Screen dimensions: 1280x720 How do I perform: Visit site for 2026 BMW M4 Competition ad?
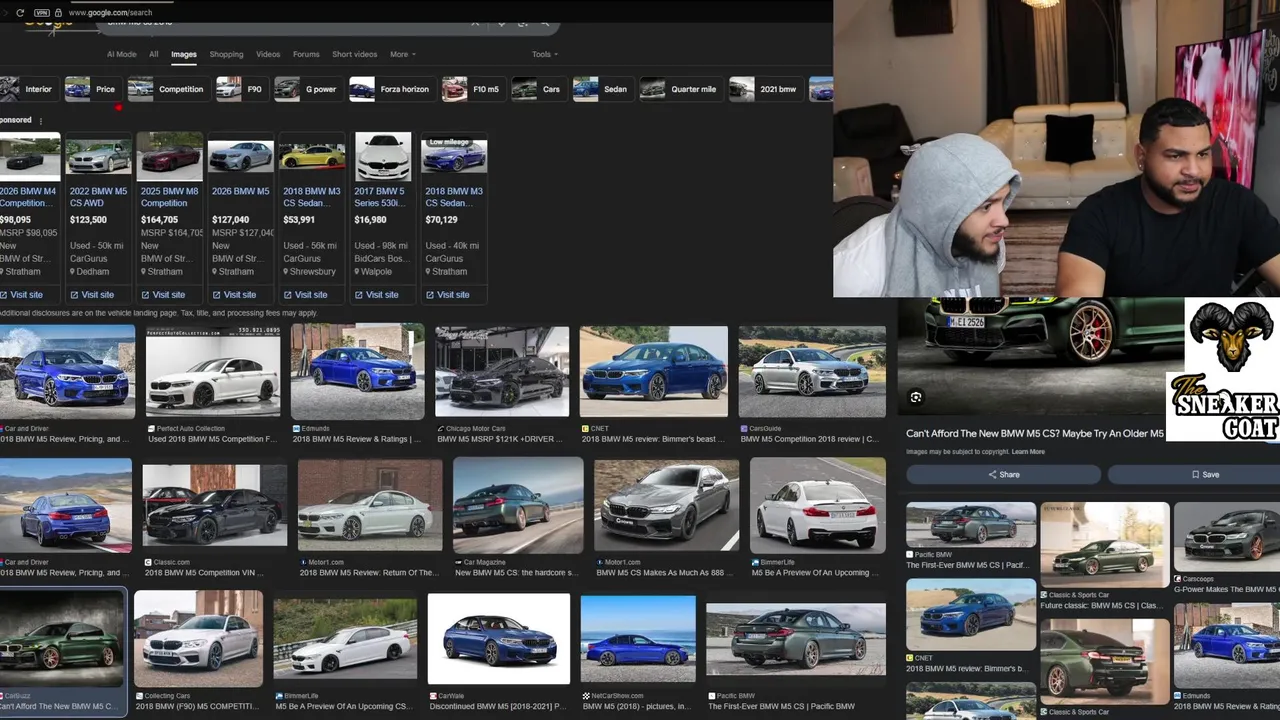[x=22, y=295]
